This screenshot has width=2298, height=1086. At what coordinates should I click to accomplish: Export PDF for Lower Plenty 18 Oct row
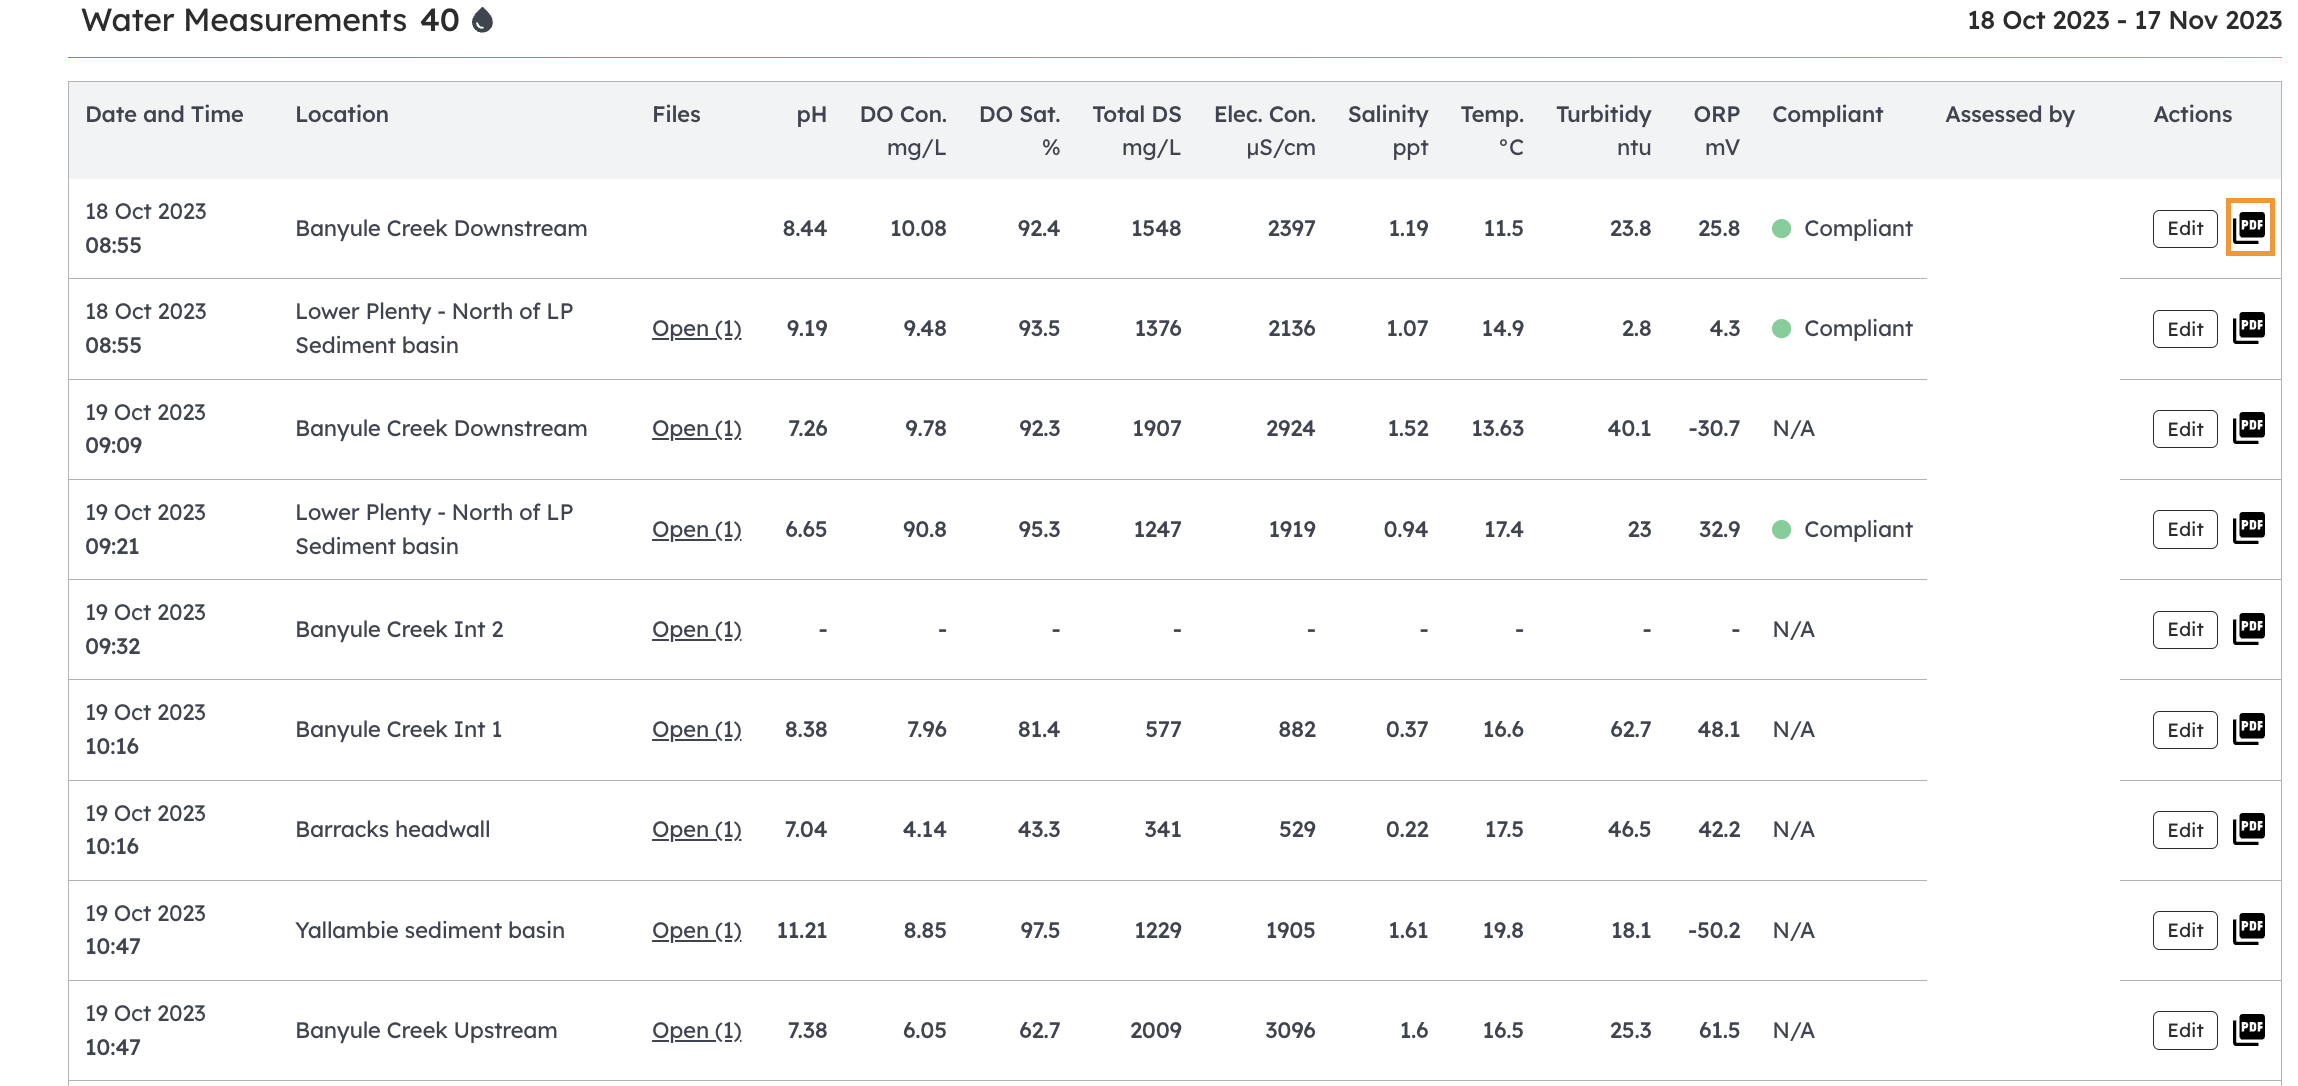point(2249,328)
